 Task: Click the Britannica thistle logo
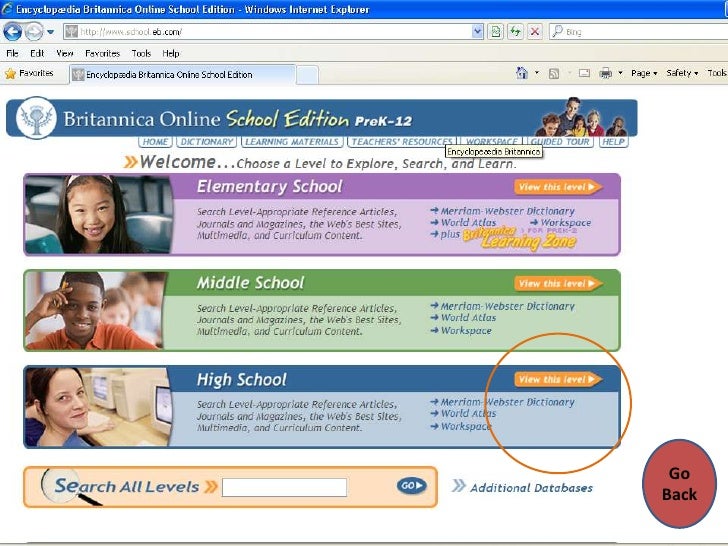(x=36, y=118)
